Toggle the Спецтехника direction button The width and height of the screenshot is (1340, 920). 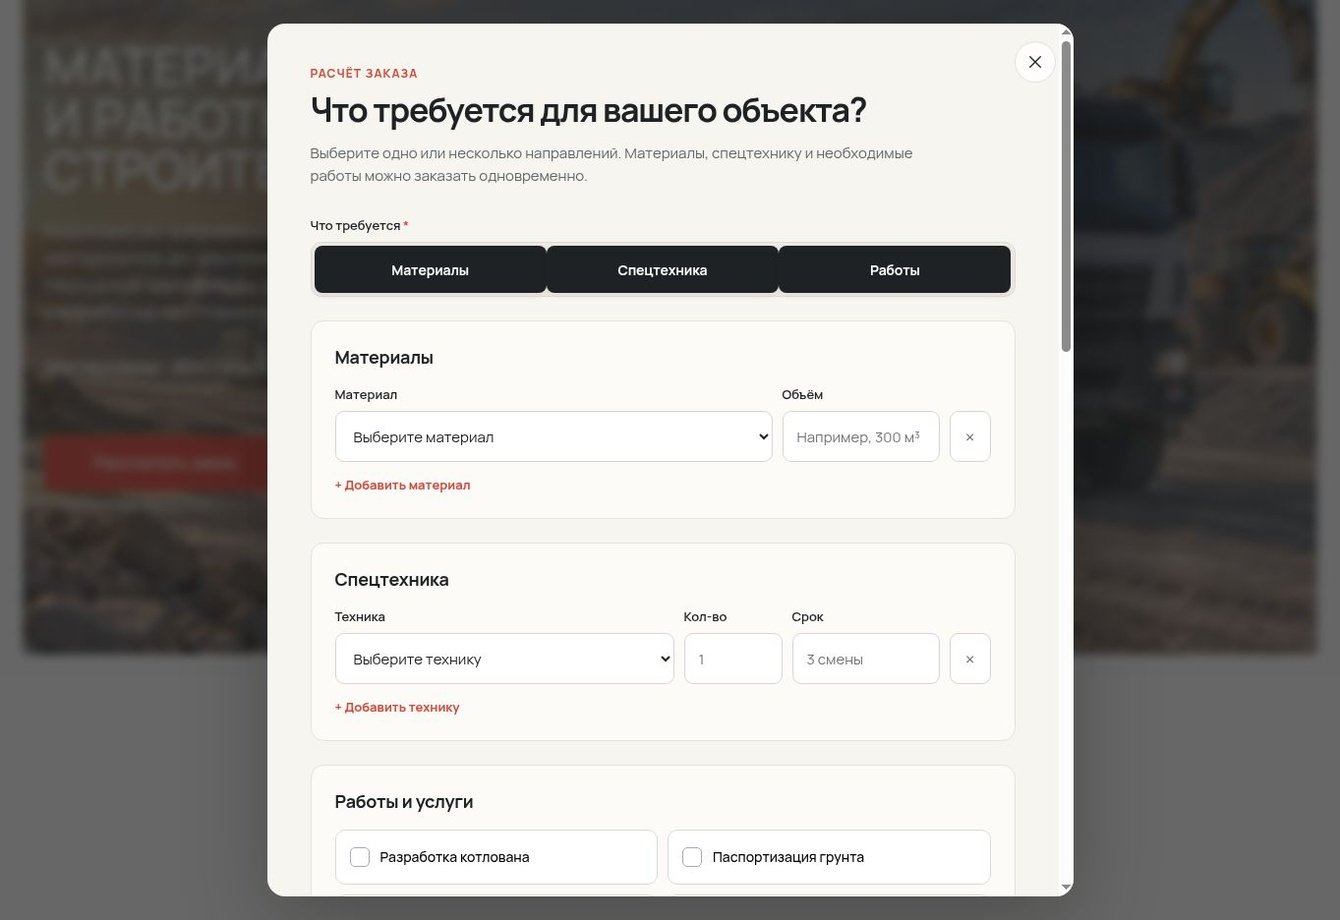click(x=662, y=270)
